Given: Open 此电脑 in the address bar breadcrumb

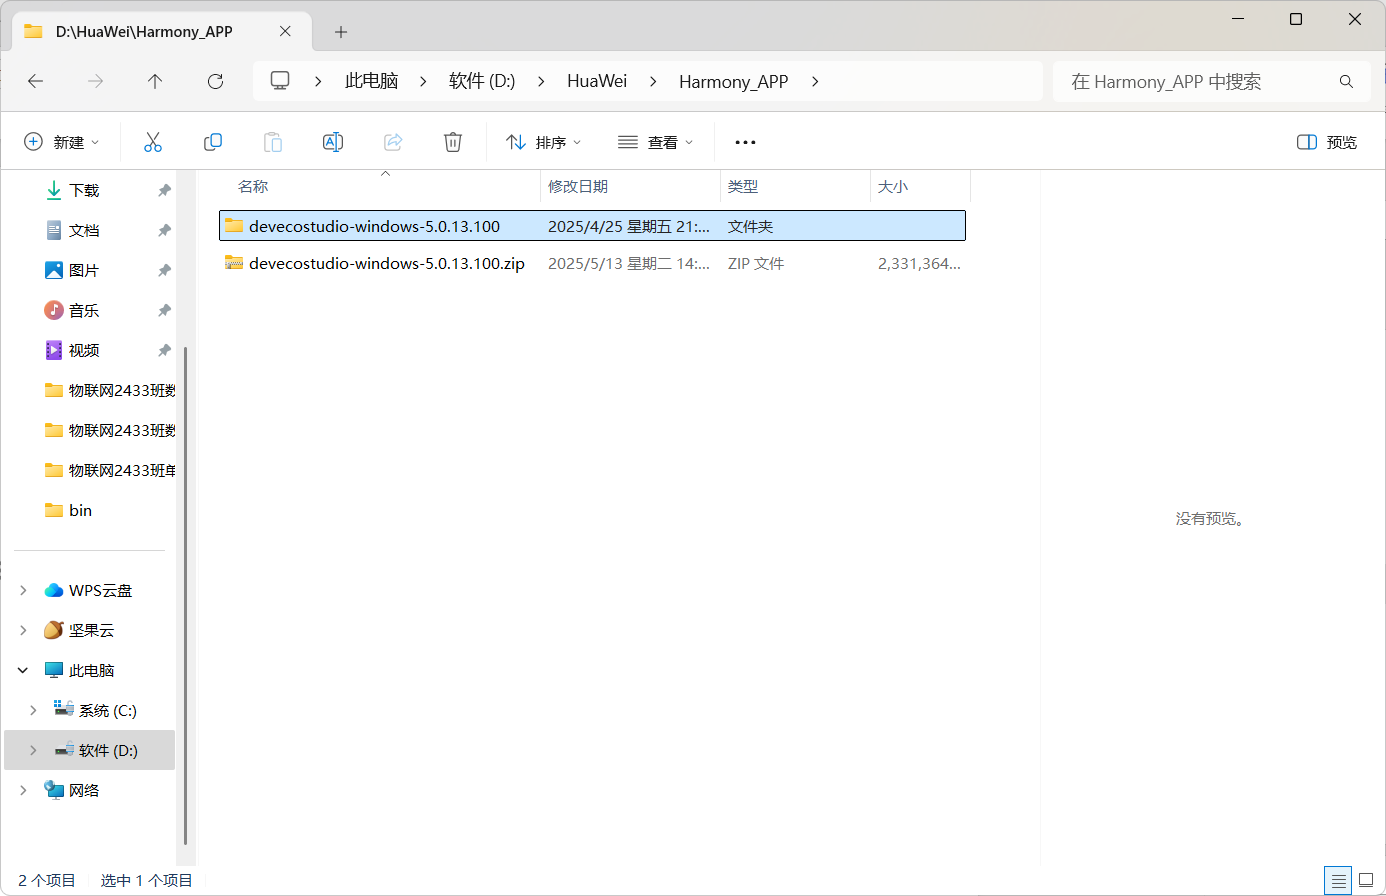Looking at the screenshot, I should 372,81.
